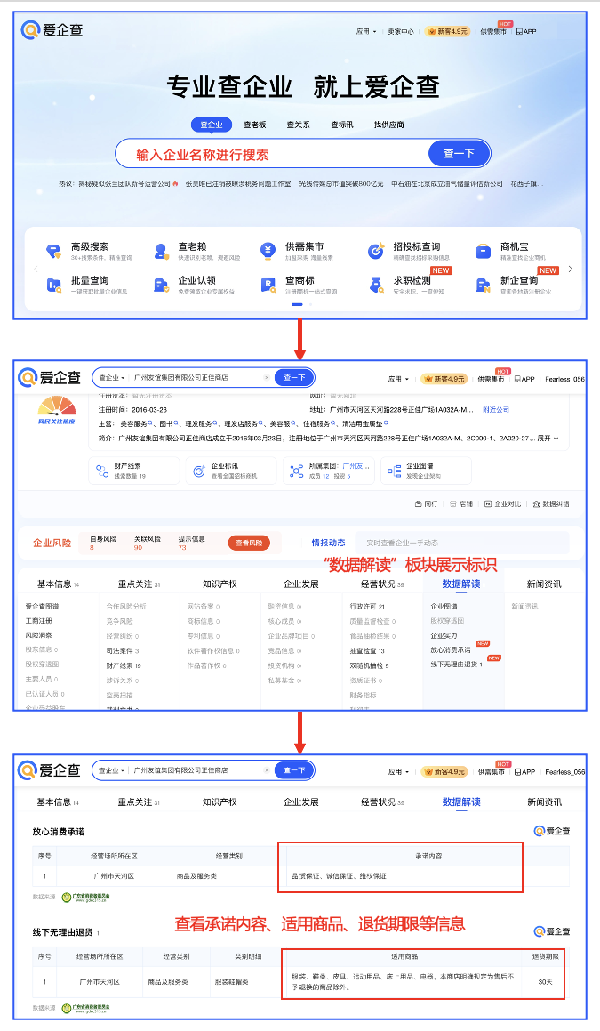This screenshot has width=600, height=1031.
Task: Click the 爱企查 logo on the bottom page
Action: (50, 770)
